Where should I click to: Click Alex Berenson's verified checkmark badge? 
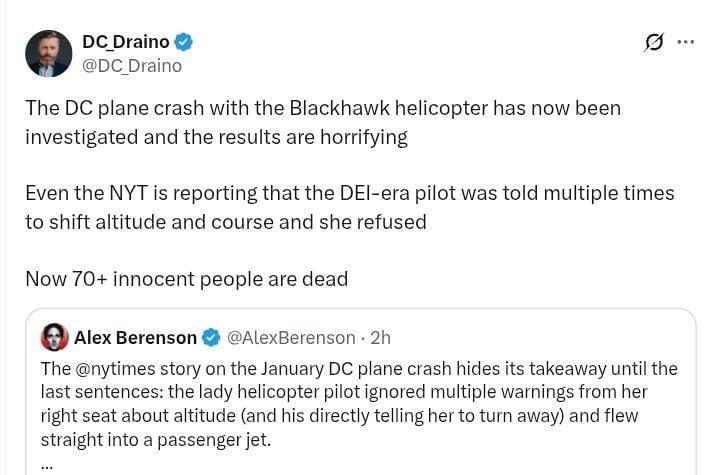pyautogui.click(x=211, y=337)
